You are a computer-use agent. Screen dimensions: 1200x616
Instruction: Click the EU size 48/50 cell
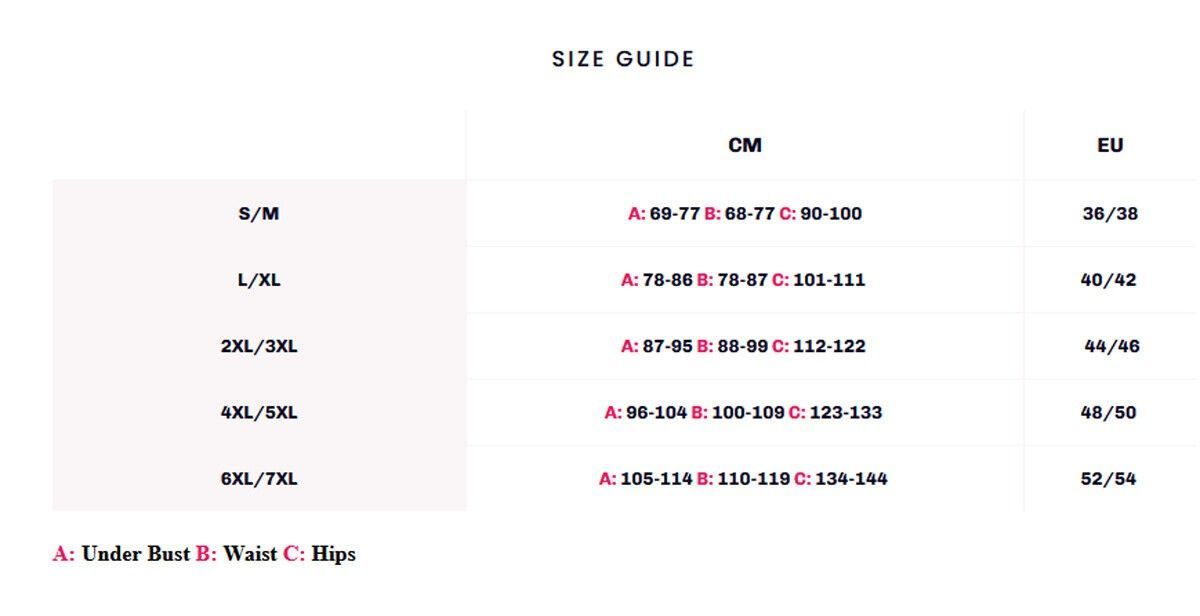point(1108,412)
